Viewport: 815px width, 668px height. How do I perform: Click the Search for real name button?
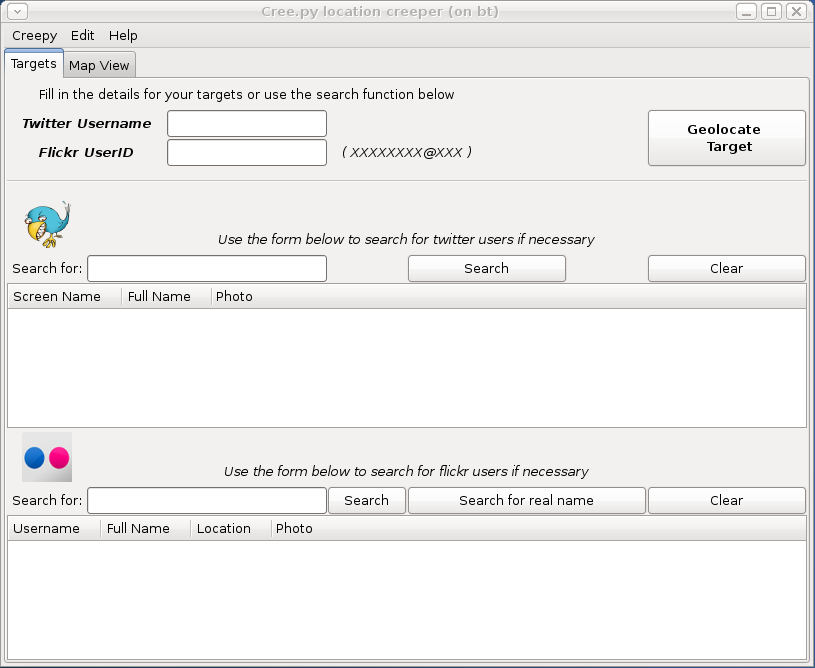tap(526, 501)
